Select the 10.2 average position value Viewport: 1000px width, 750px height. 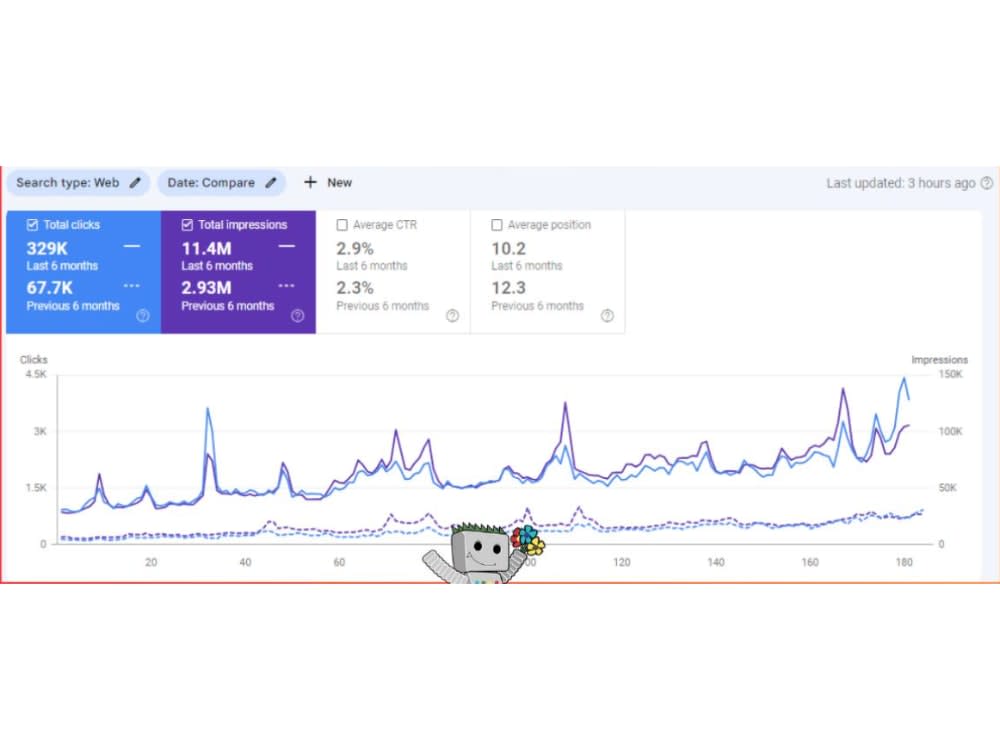(x=508, y=248)
